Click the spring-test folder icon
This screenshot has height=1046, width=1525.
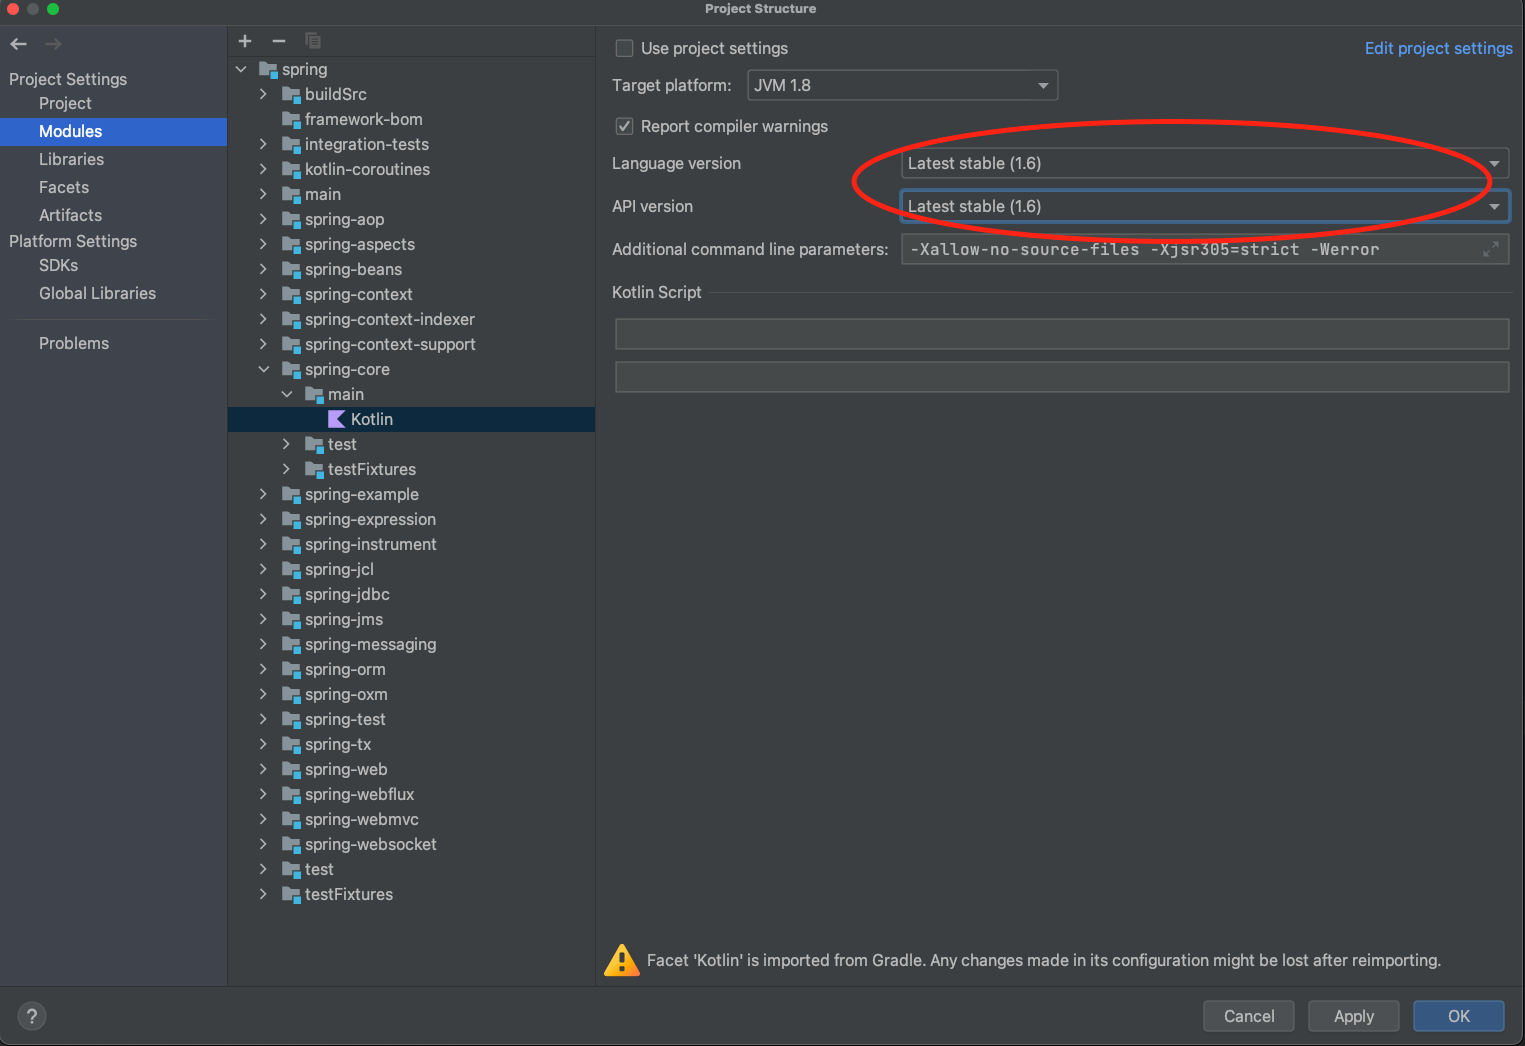(x=291, y=719)
